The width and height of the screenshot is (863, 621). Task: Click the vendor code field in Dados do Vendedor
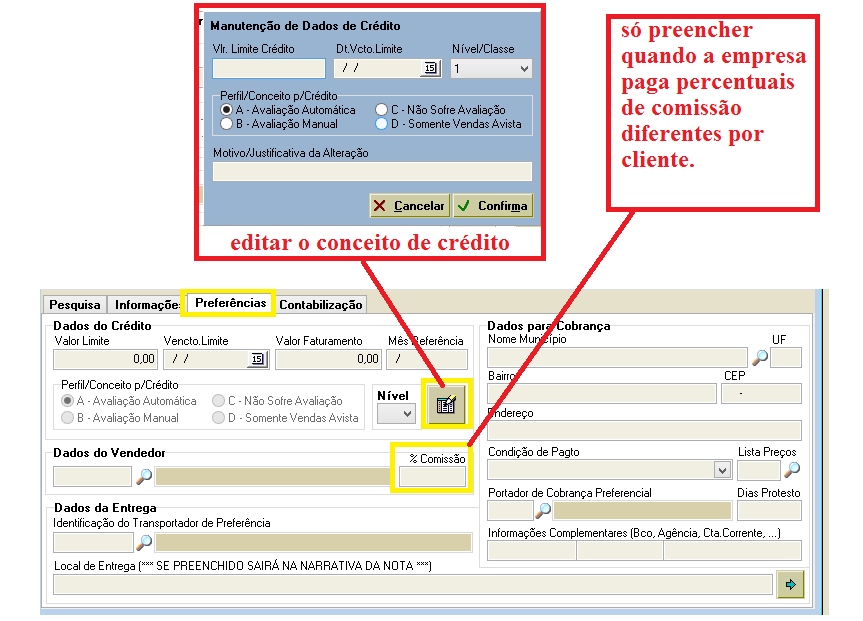click(x=92, y=476)
